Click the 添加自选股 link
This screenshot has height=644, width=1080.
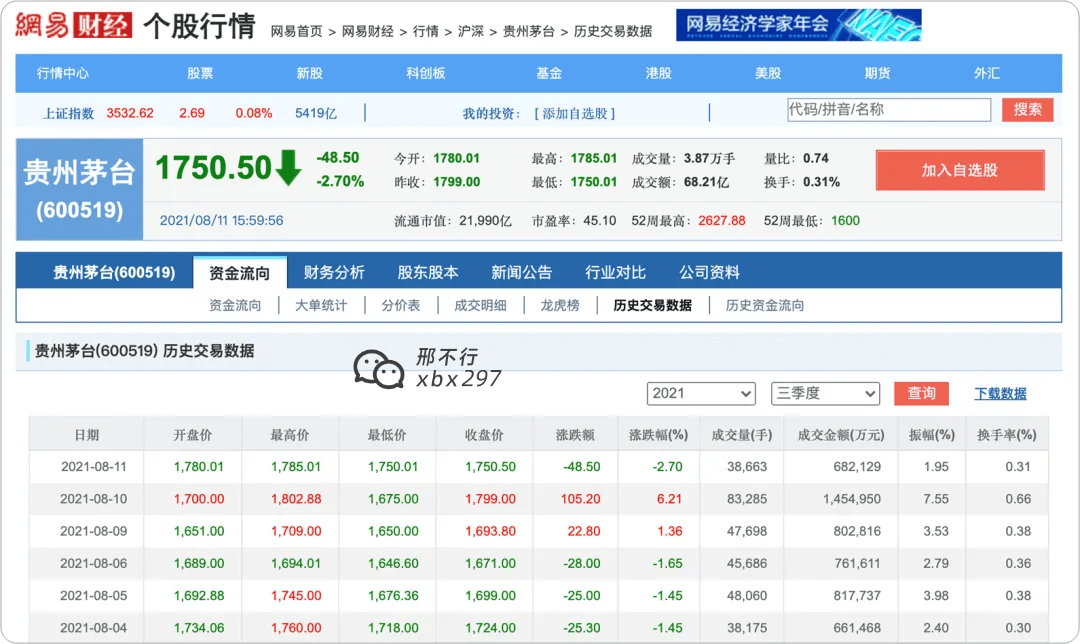pyautogui.click(x=574, y=114)
